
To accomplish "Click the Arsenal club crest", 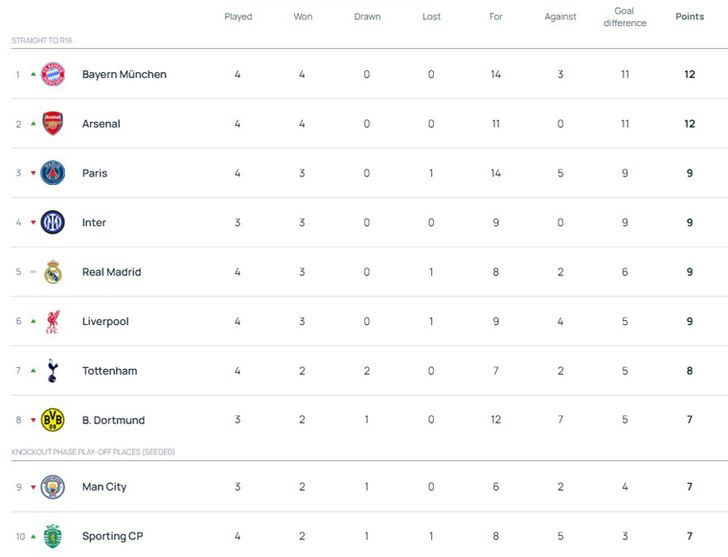I will pyautogui.click(x=53, y=124).
